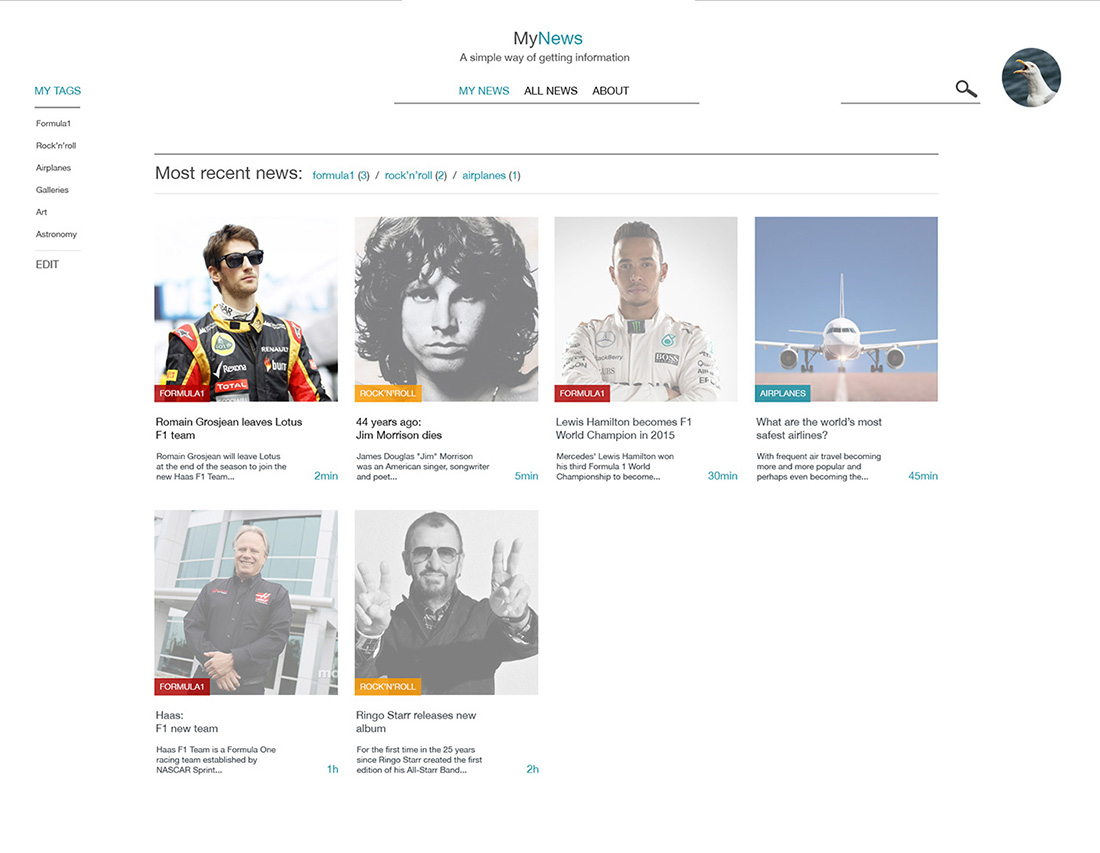1100x853 pixels.
Task: Click the FORMULA1 badge on Haas photo
Action: pyautogui.click(x=181, y=687)
